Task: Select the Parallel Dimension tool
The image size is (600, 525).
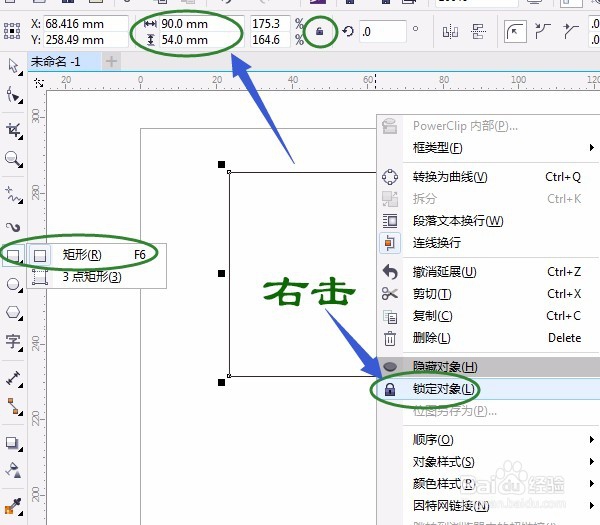Action: point(13,378)
